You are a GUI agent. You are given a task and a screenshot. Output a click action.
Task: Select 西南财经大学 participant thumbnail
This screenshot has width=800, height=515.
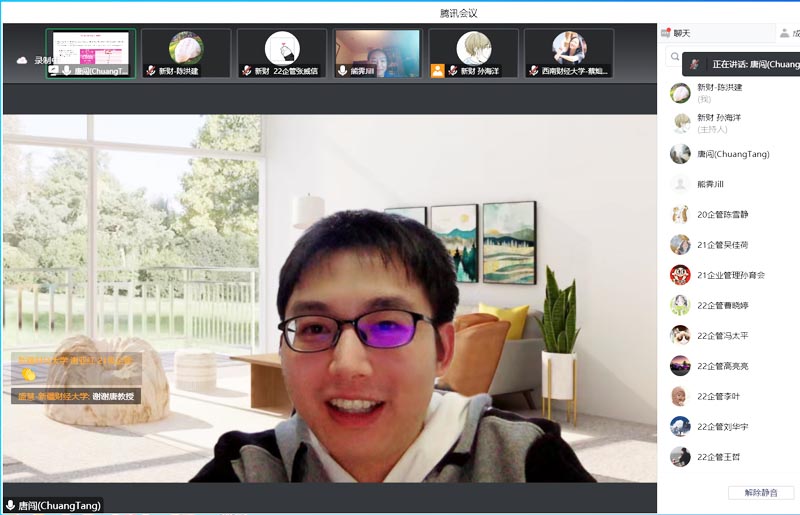click(x=568, y=52)
